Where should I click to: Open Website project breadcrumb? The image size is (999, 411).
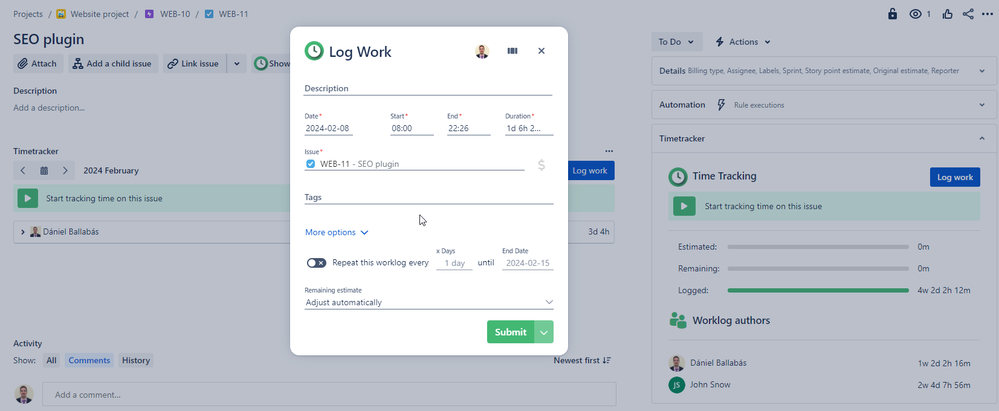[99, 14]
